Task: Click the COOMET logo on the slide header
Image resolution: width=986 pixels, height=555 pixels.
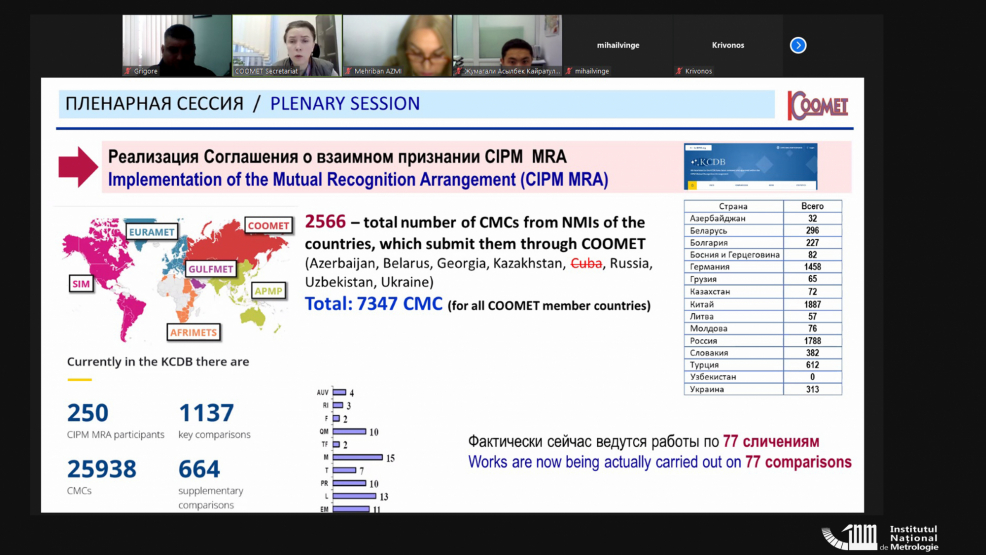Action: [818, 105]
